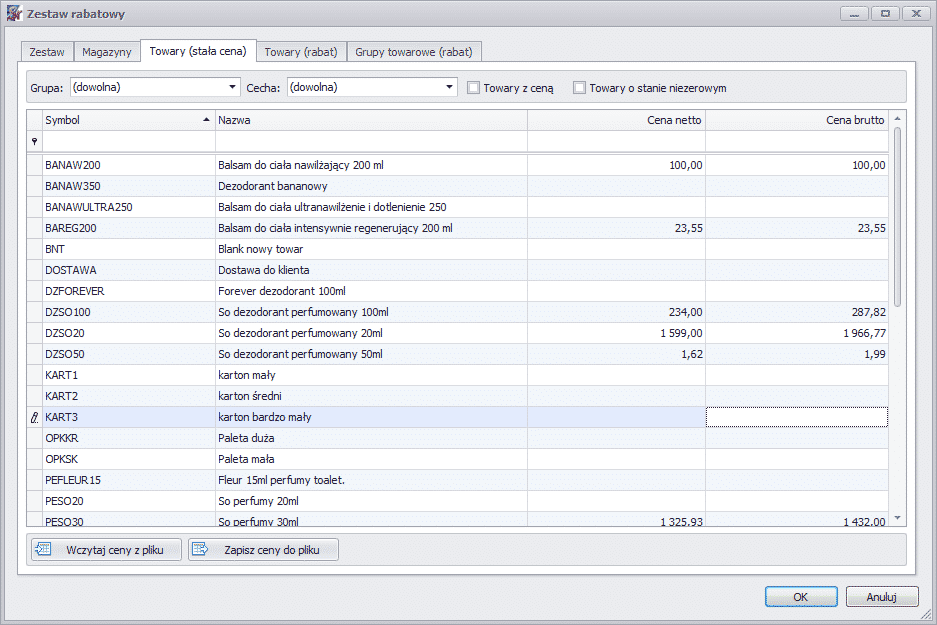Click the Zestaw rabatowy window title icon

click(x=14, y=13)
